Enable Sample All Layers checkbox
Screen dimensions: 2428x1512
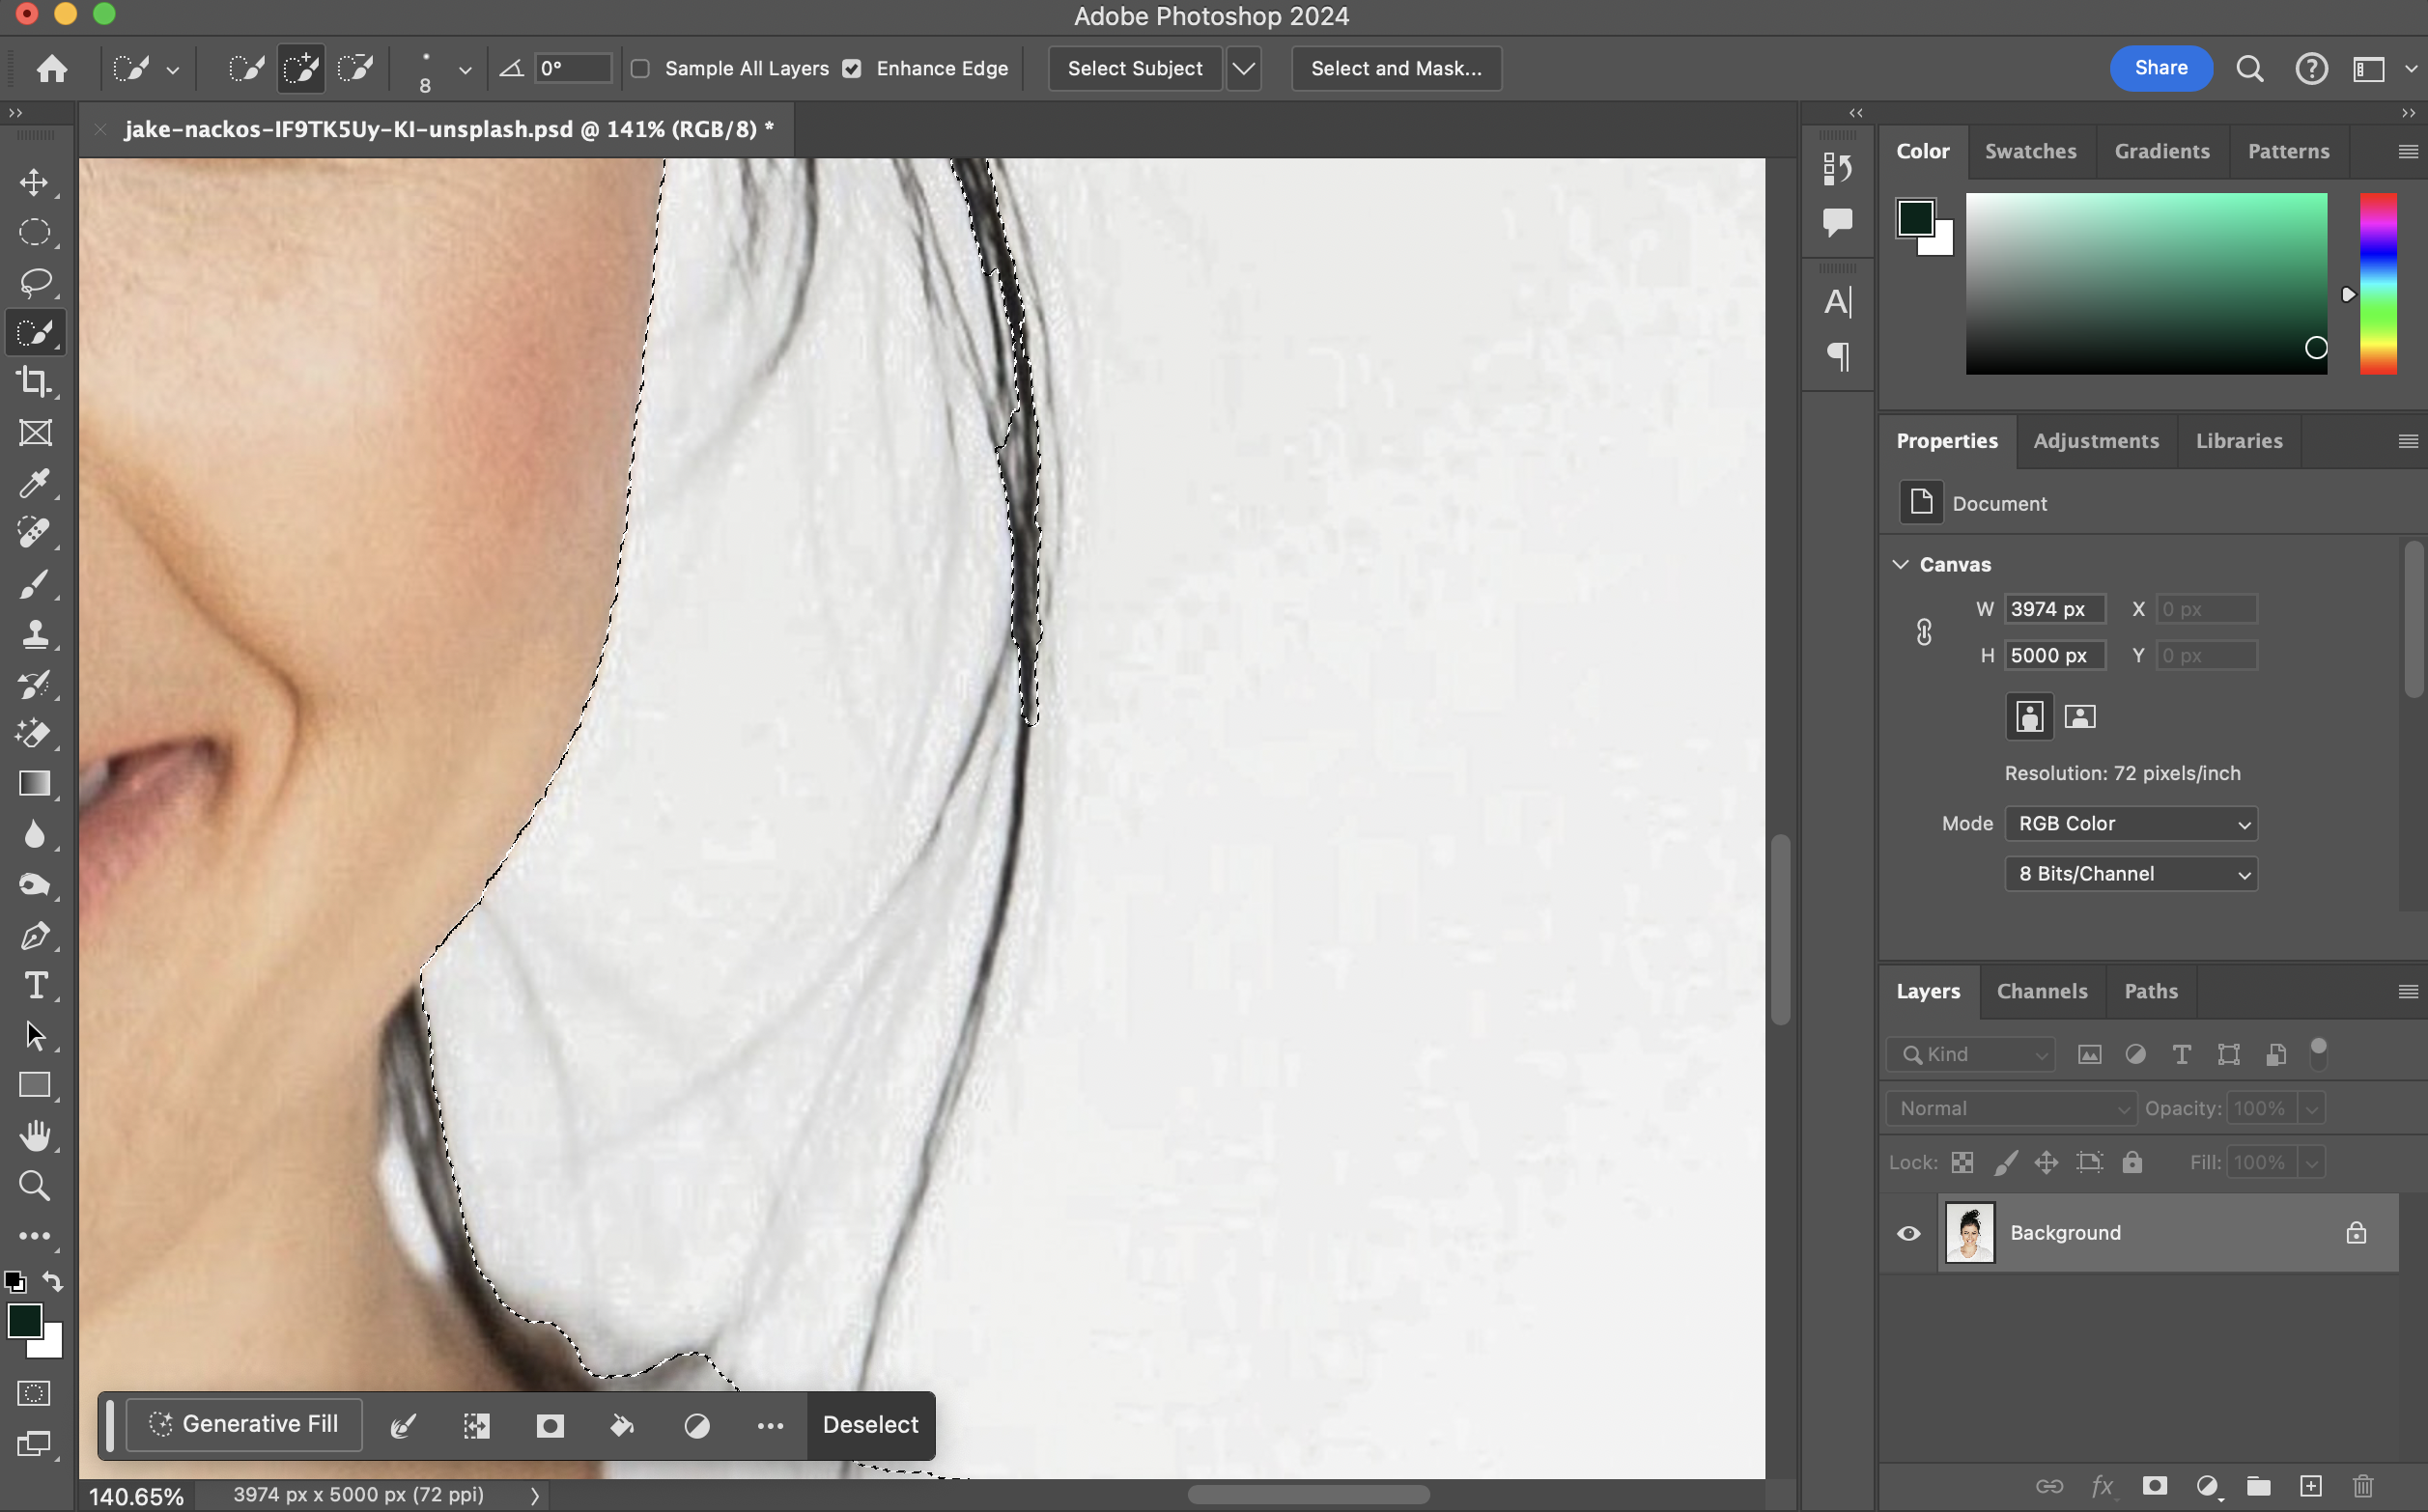(641, 69)
